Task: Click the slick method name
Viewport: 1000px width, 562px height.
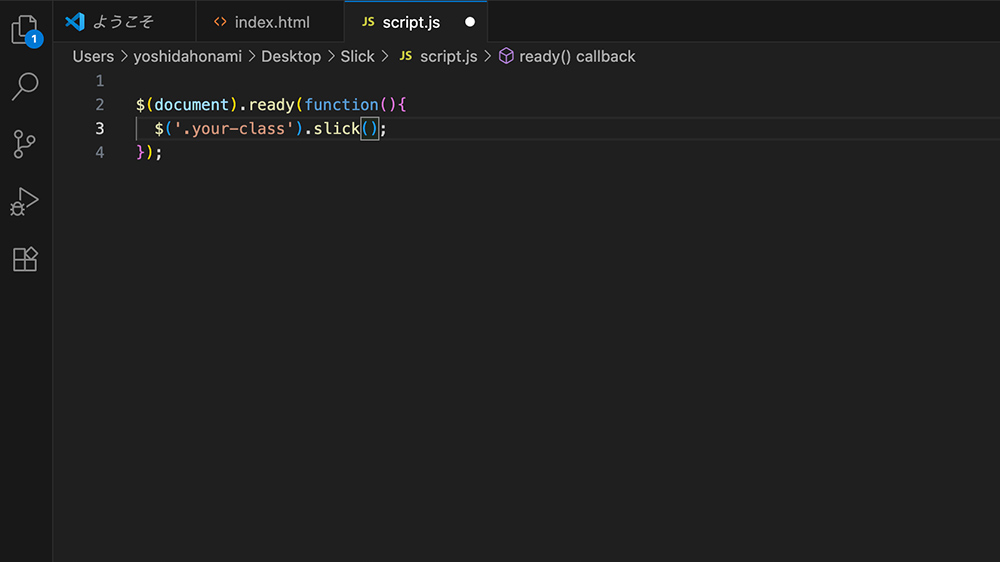Action: tap(337, 129)
